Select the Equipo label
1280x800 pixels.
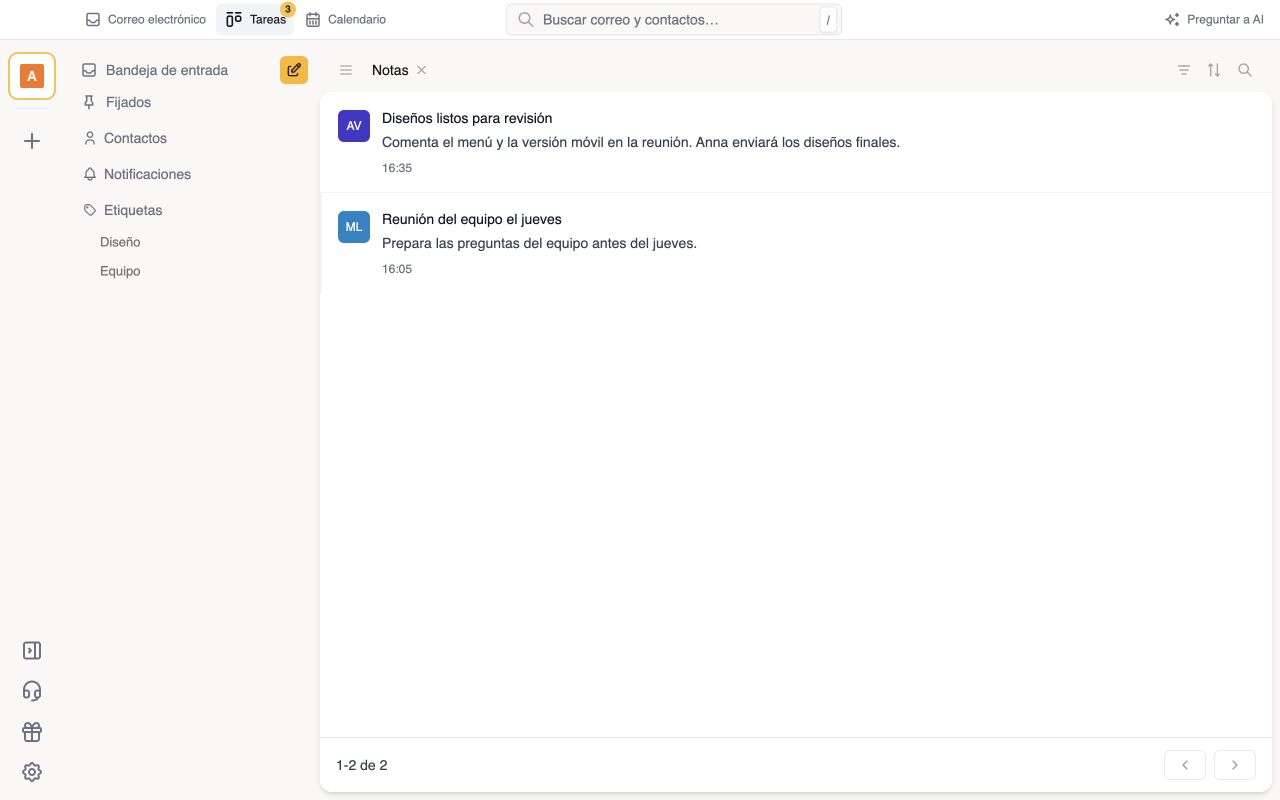pyautogui.click(x=120, y=271)
